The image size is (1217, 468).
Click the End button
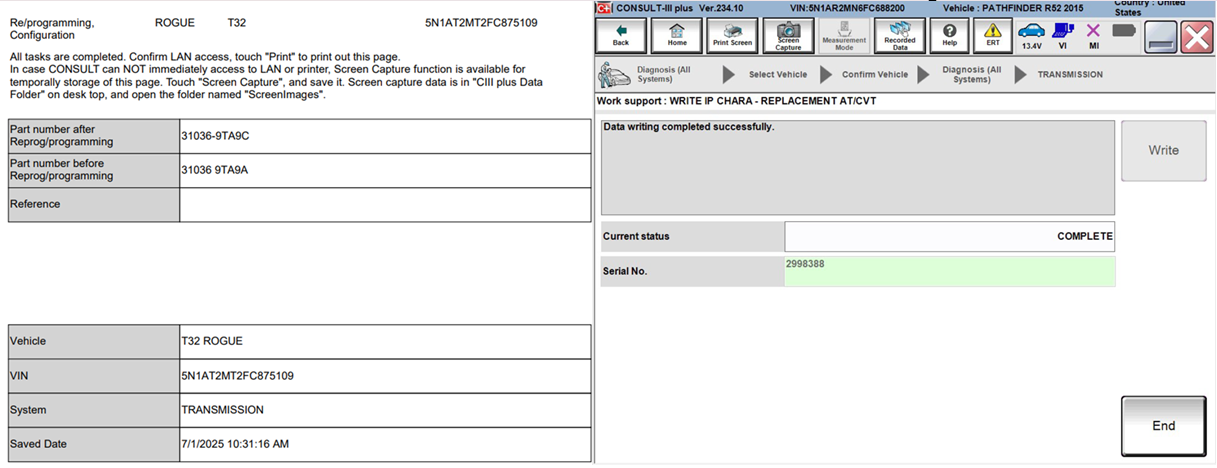[1163, 425]
